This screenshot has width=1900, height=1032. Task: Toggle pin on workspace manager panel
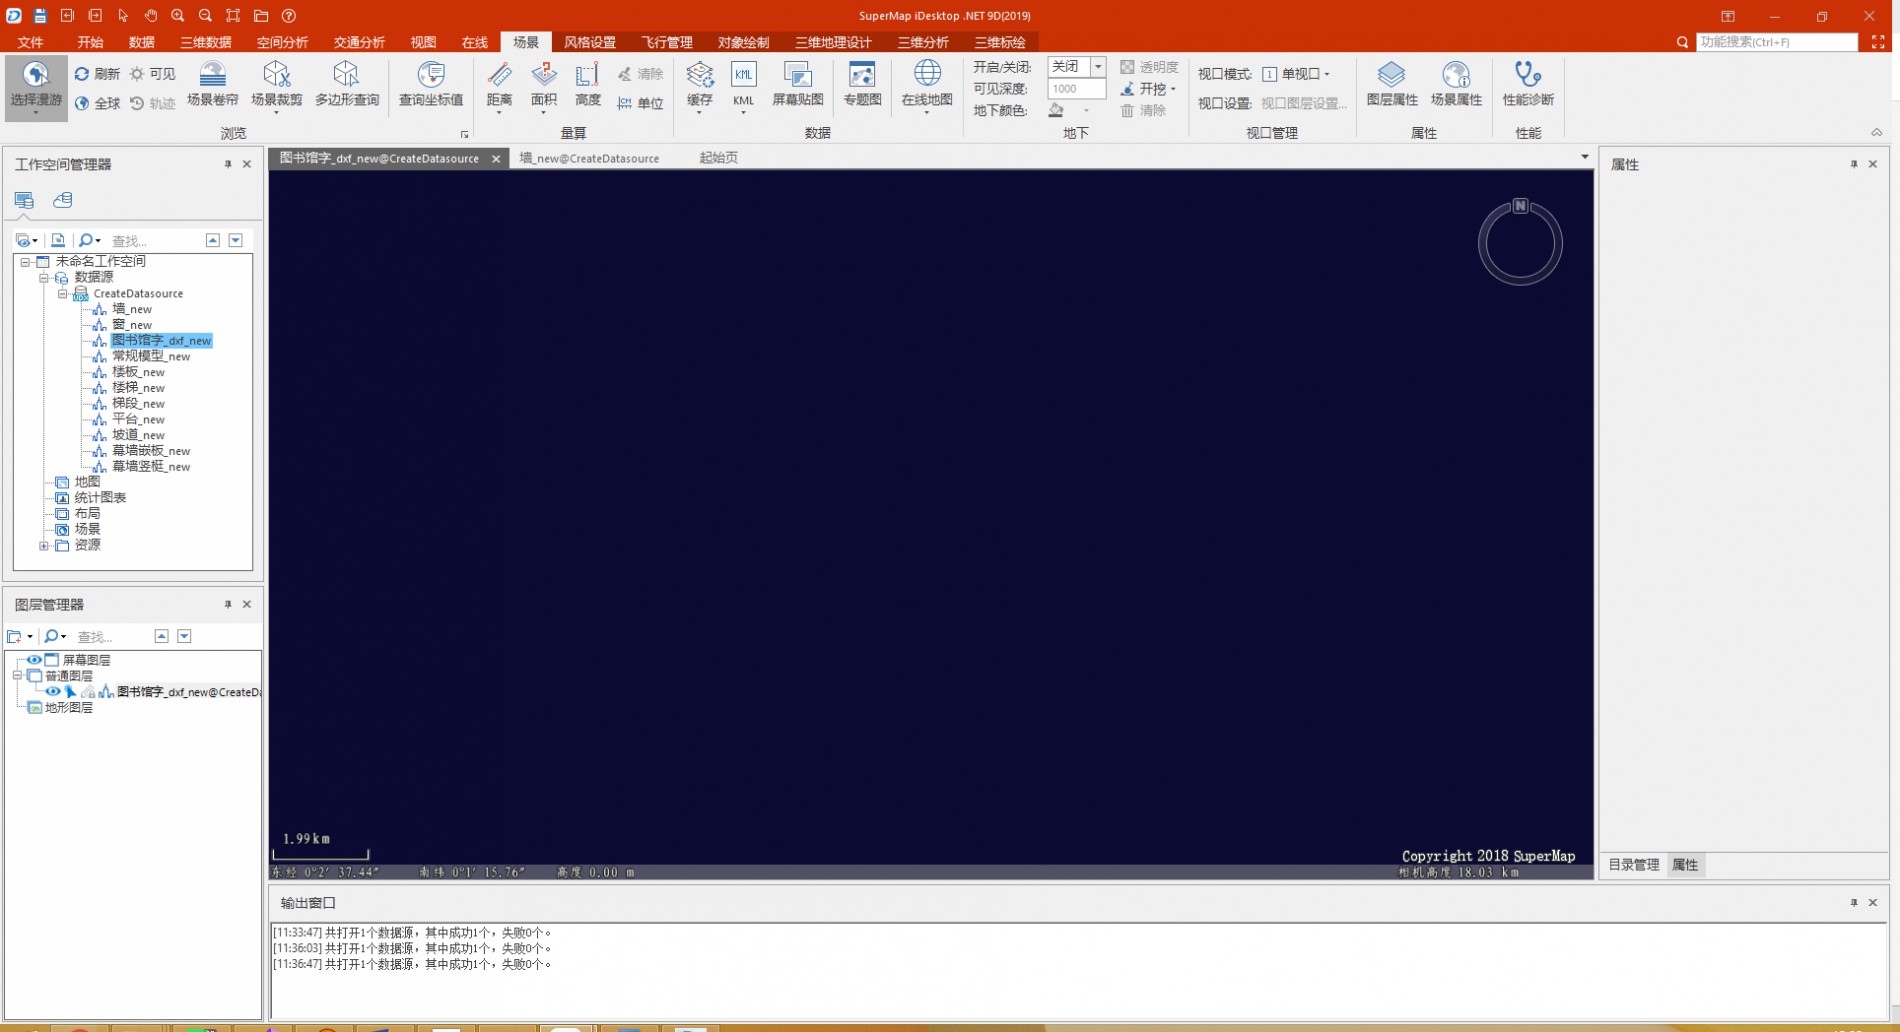coord(228,164)
